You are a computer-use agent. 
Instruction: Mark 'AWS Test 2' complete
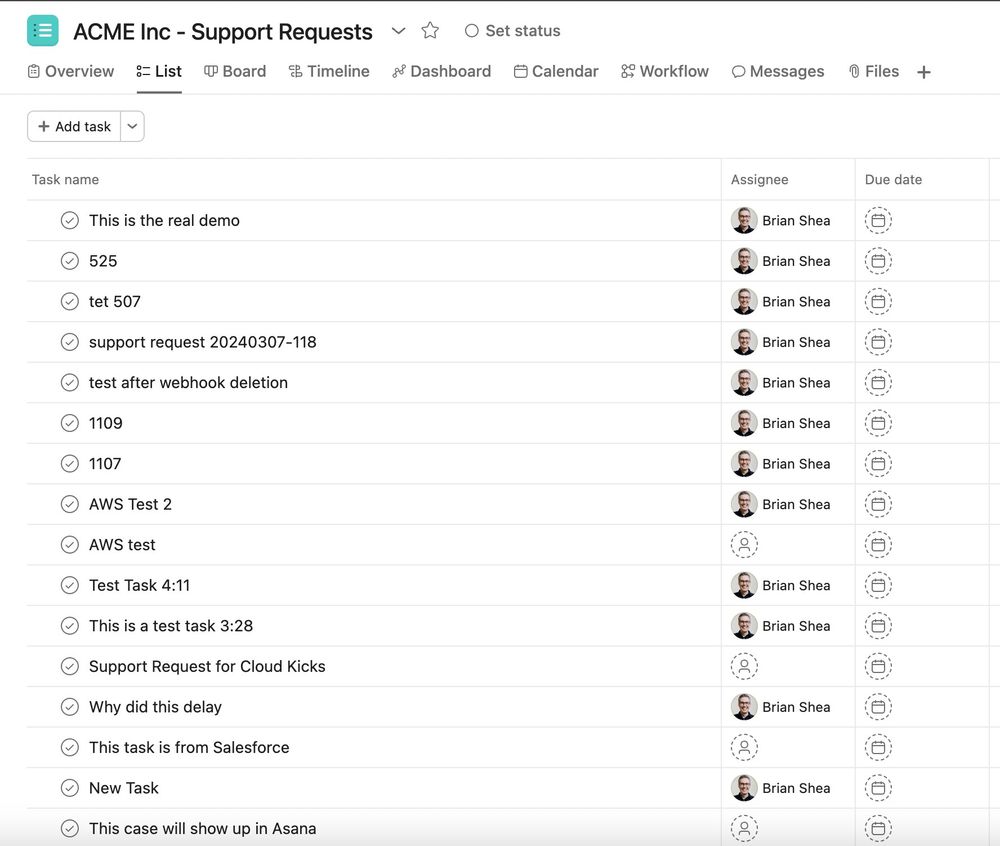tap(70, 504)
